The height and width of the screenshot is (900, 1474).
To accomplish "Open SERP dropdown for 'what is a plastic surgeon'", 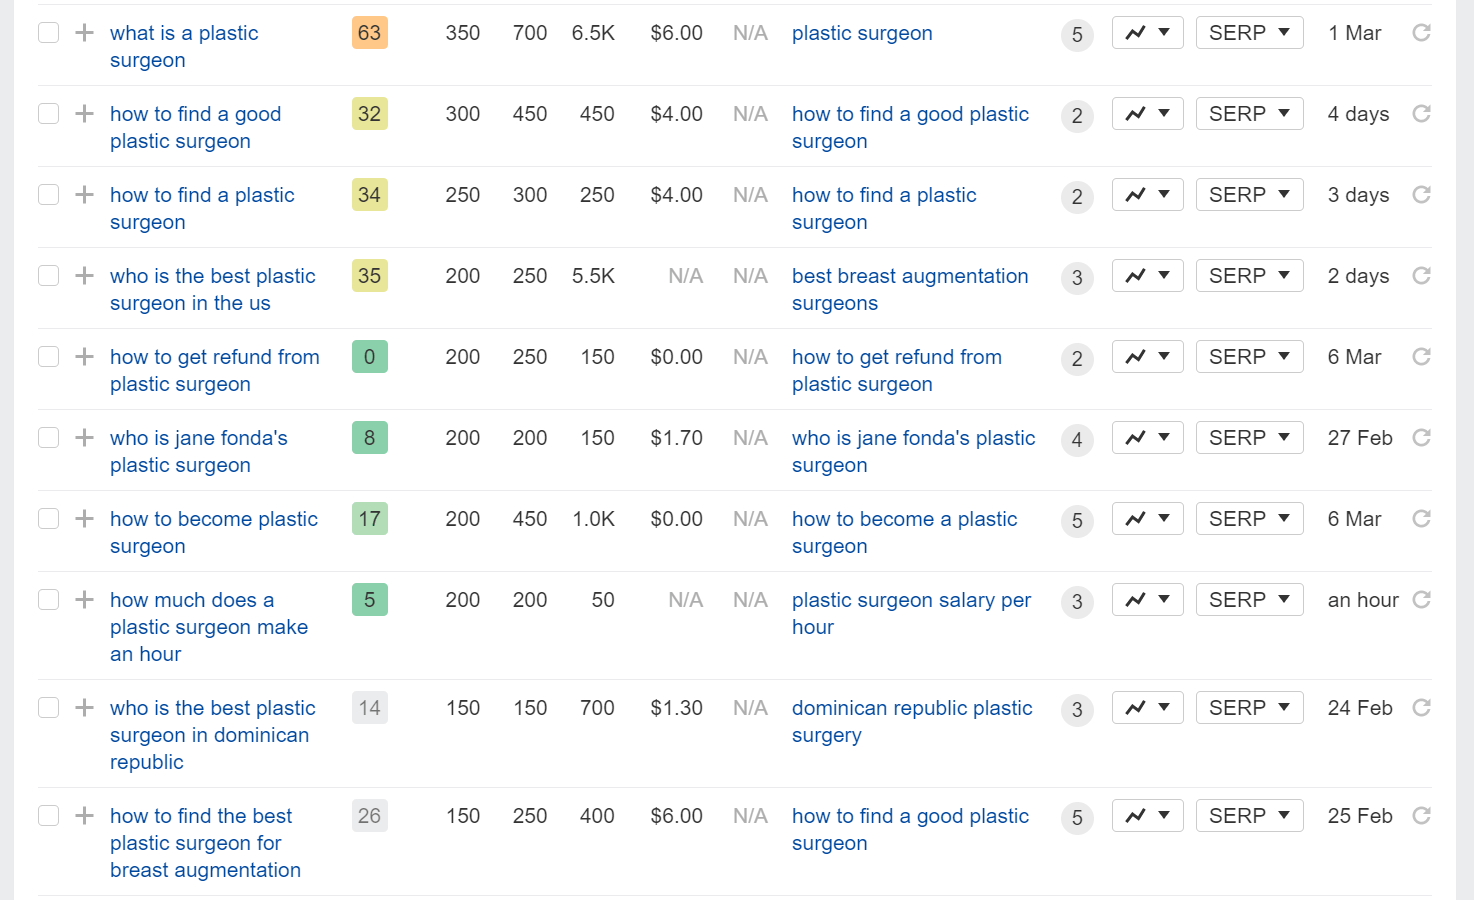I will [x=1249, y=33].
